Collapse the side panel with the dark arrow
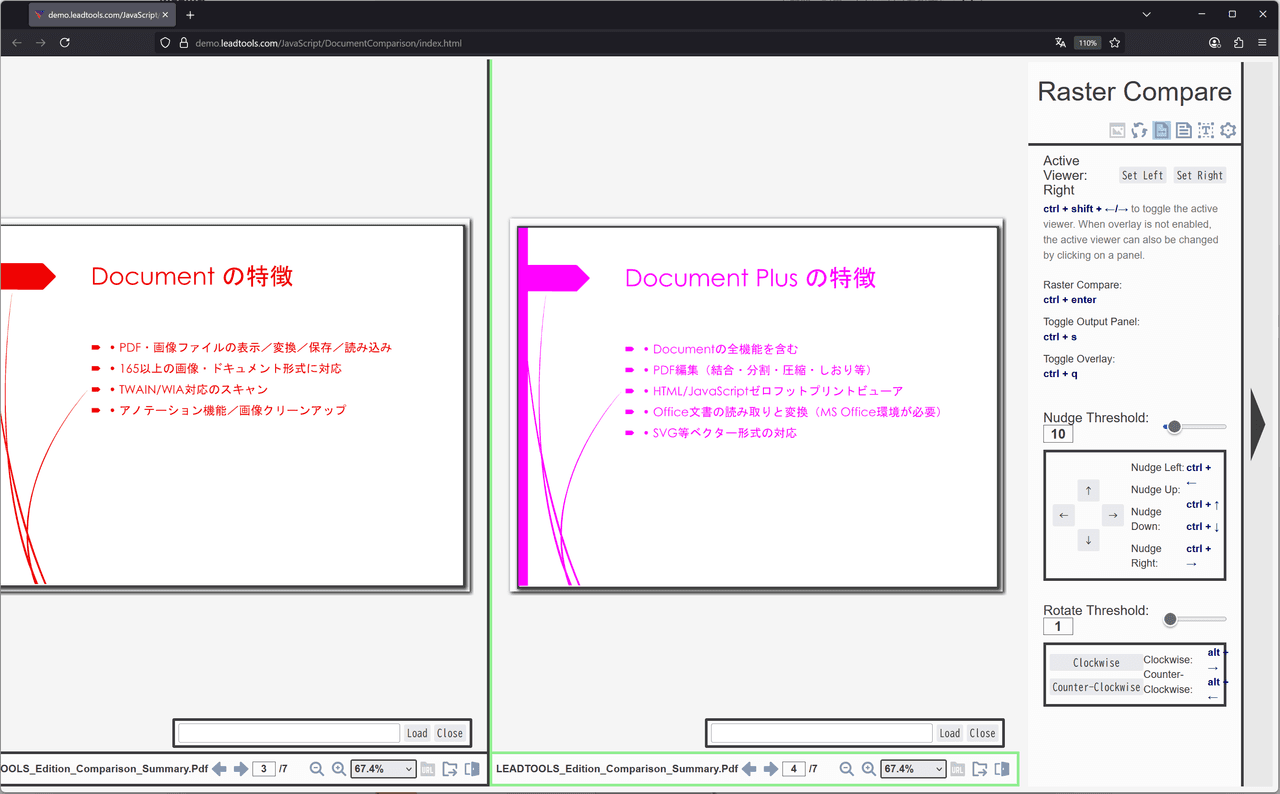This screenshot has width=1280, height=794. click(x=1257, y=425)
